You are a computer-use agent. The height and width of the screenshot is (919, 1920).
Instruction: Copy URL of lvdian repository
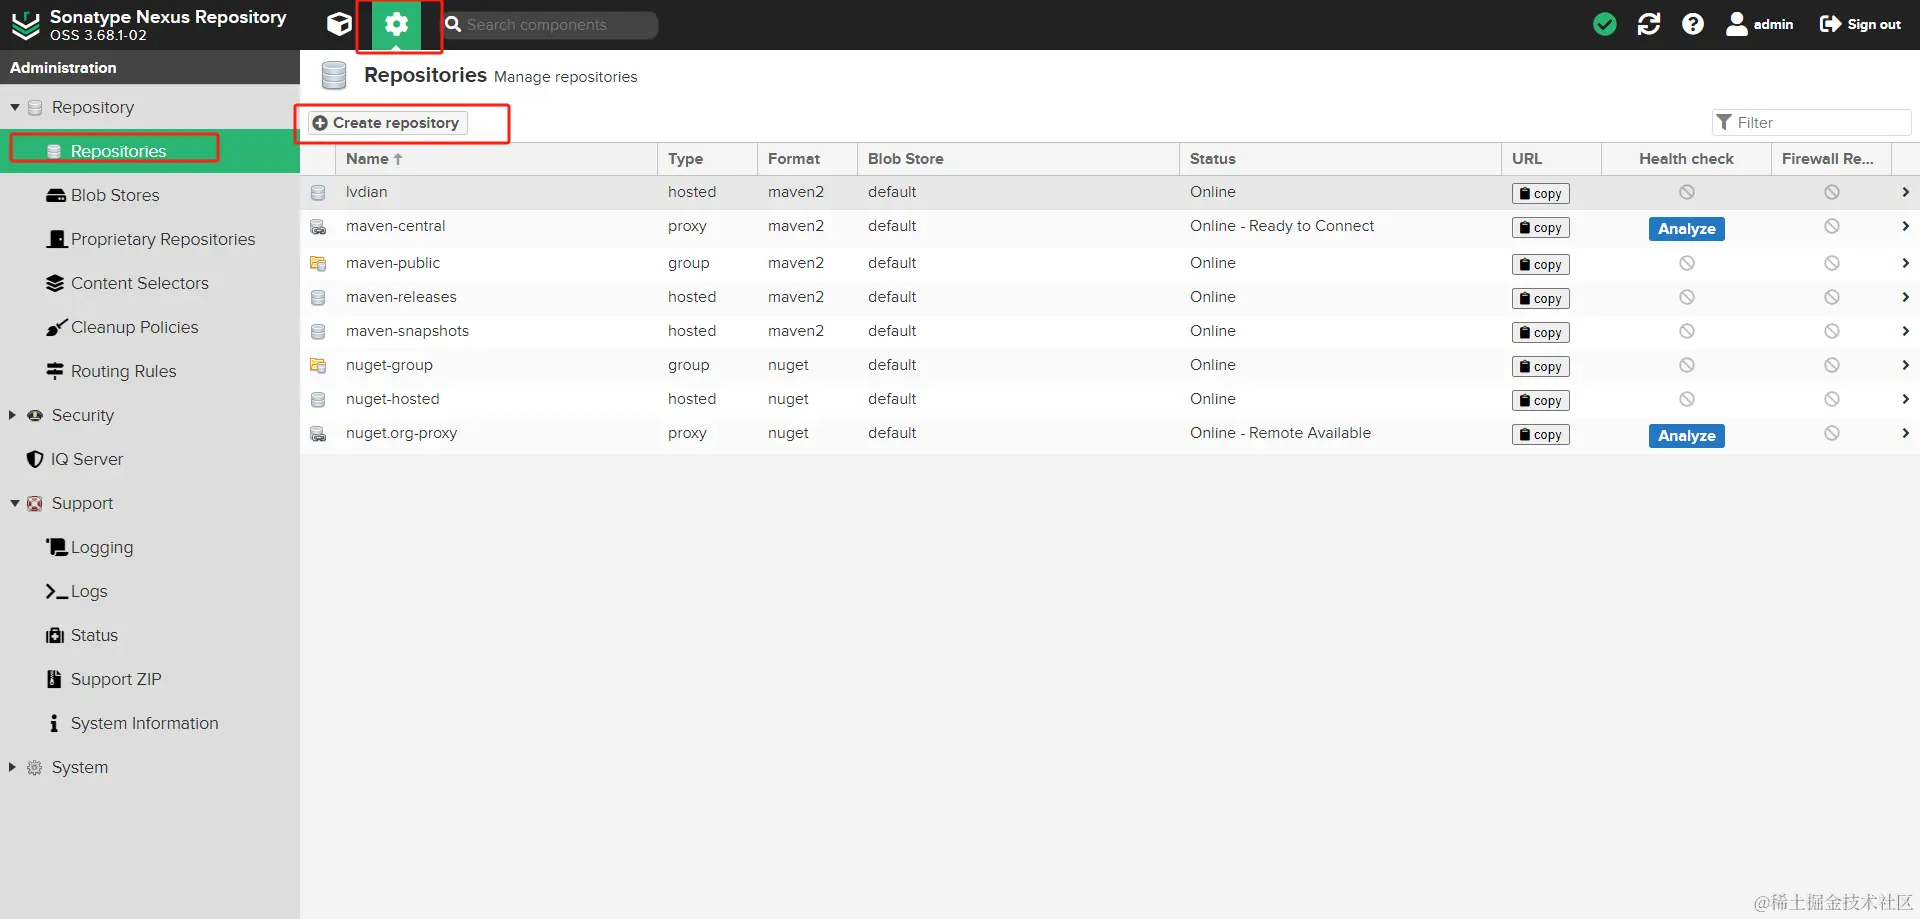coord(1540,194)
